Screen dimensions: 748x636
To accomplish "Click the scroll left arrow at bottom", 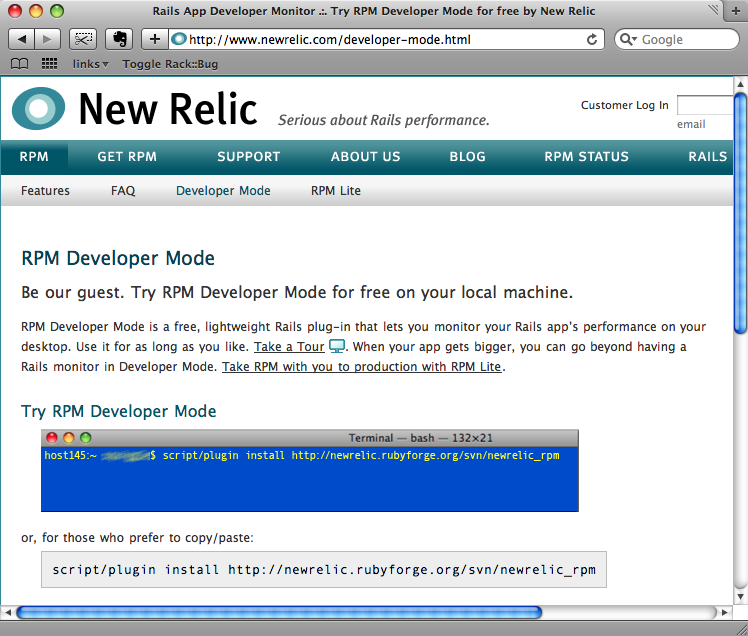I will 8,612.
